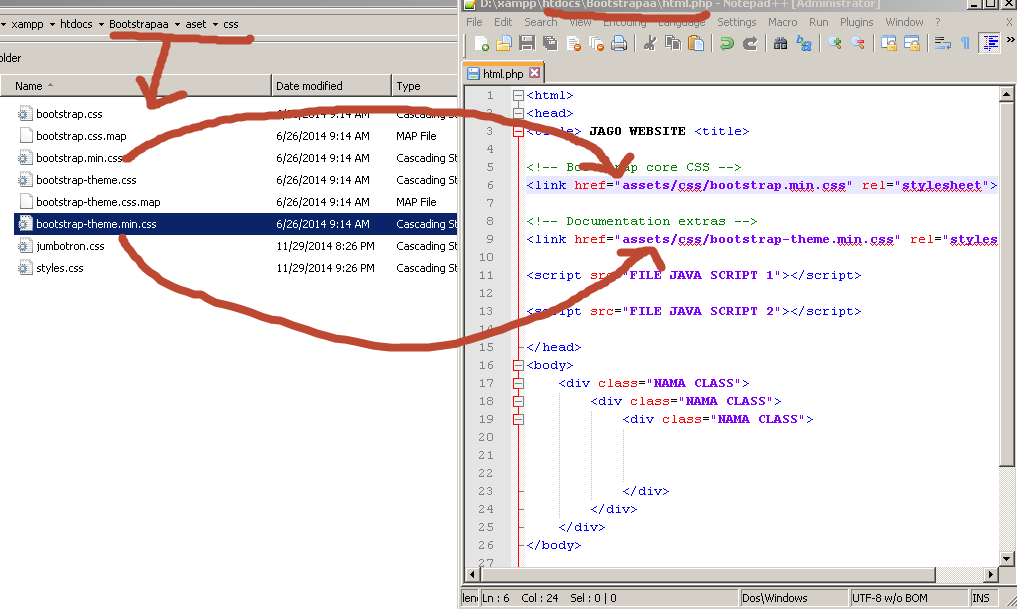The width and height of the screenshot is (1017, 609).
Task: Select the Save All toolbar icon
Action: click(x=549, y=43)
